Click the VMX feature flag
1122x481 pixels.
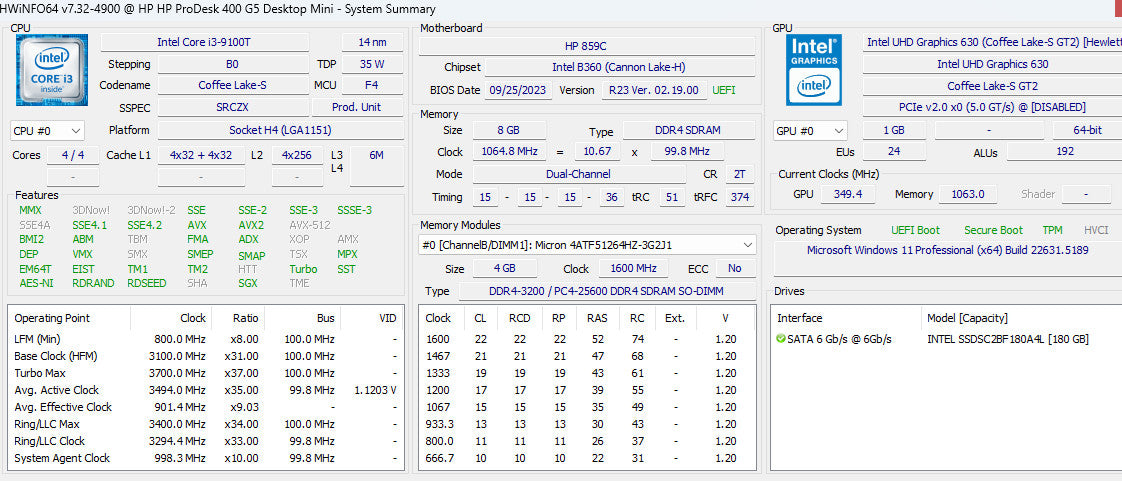pyautogui.click(x=82, y=254)
